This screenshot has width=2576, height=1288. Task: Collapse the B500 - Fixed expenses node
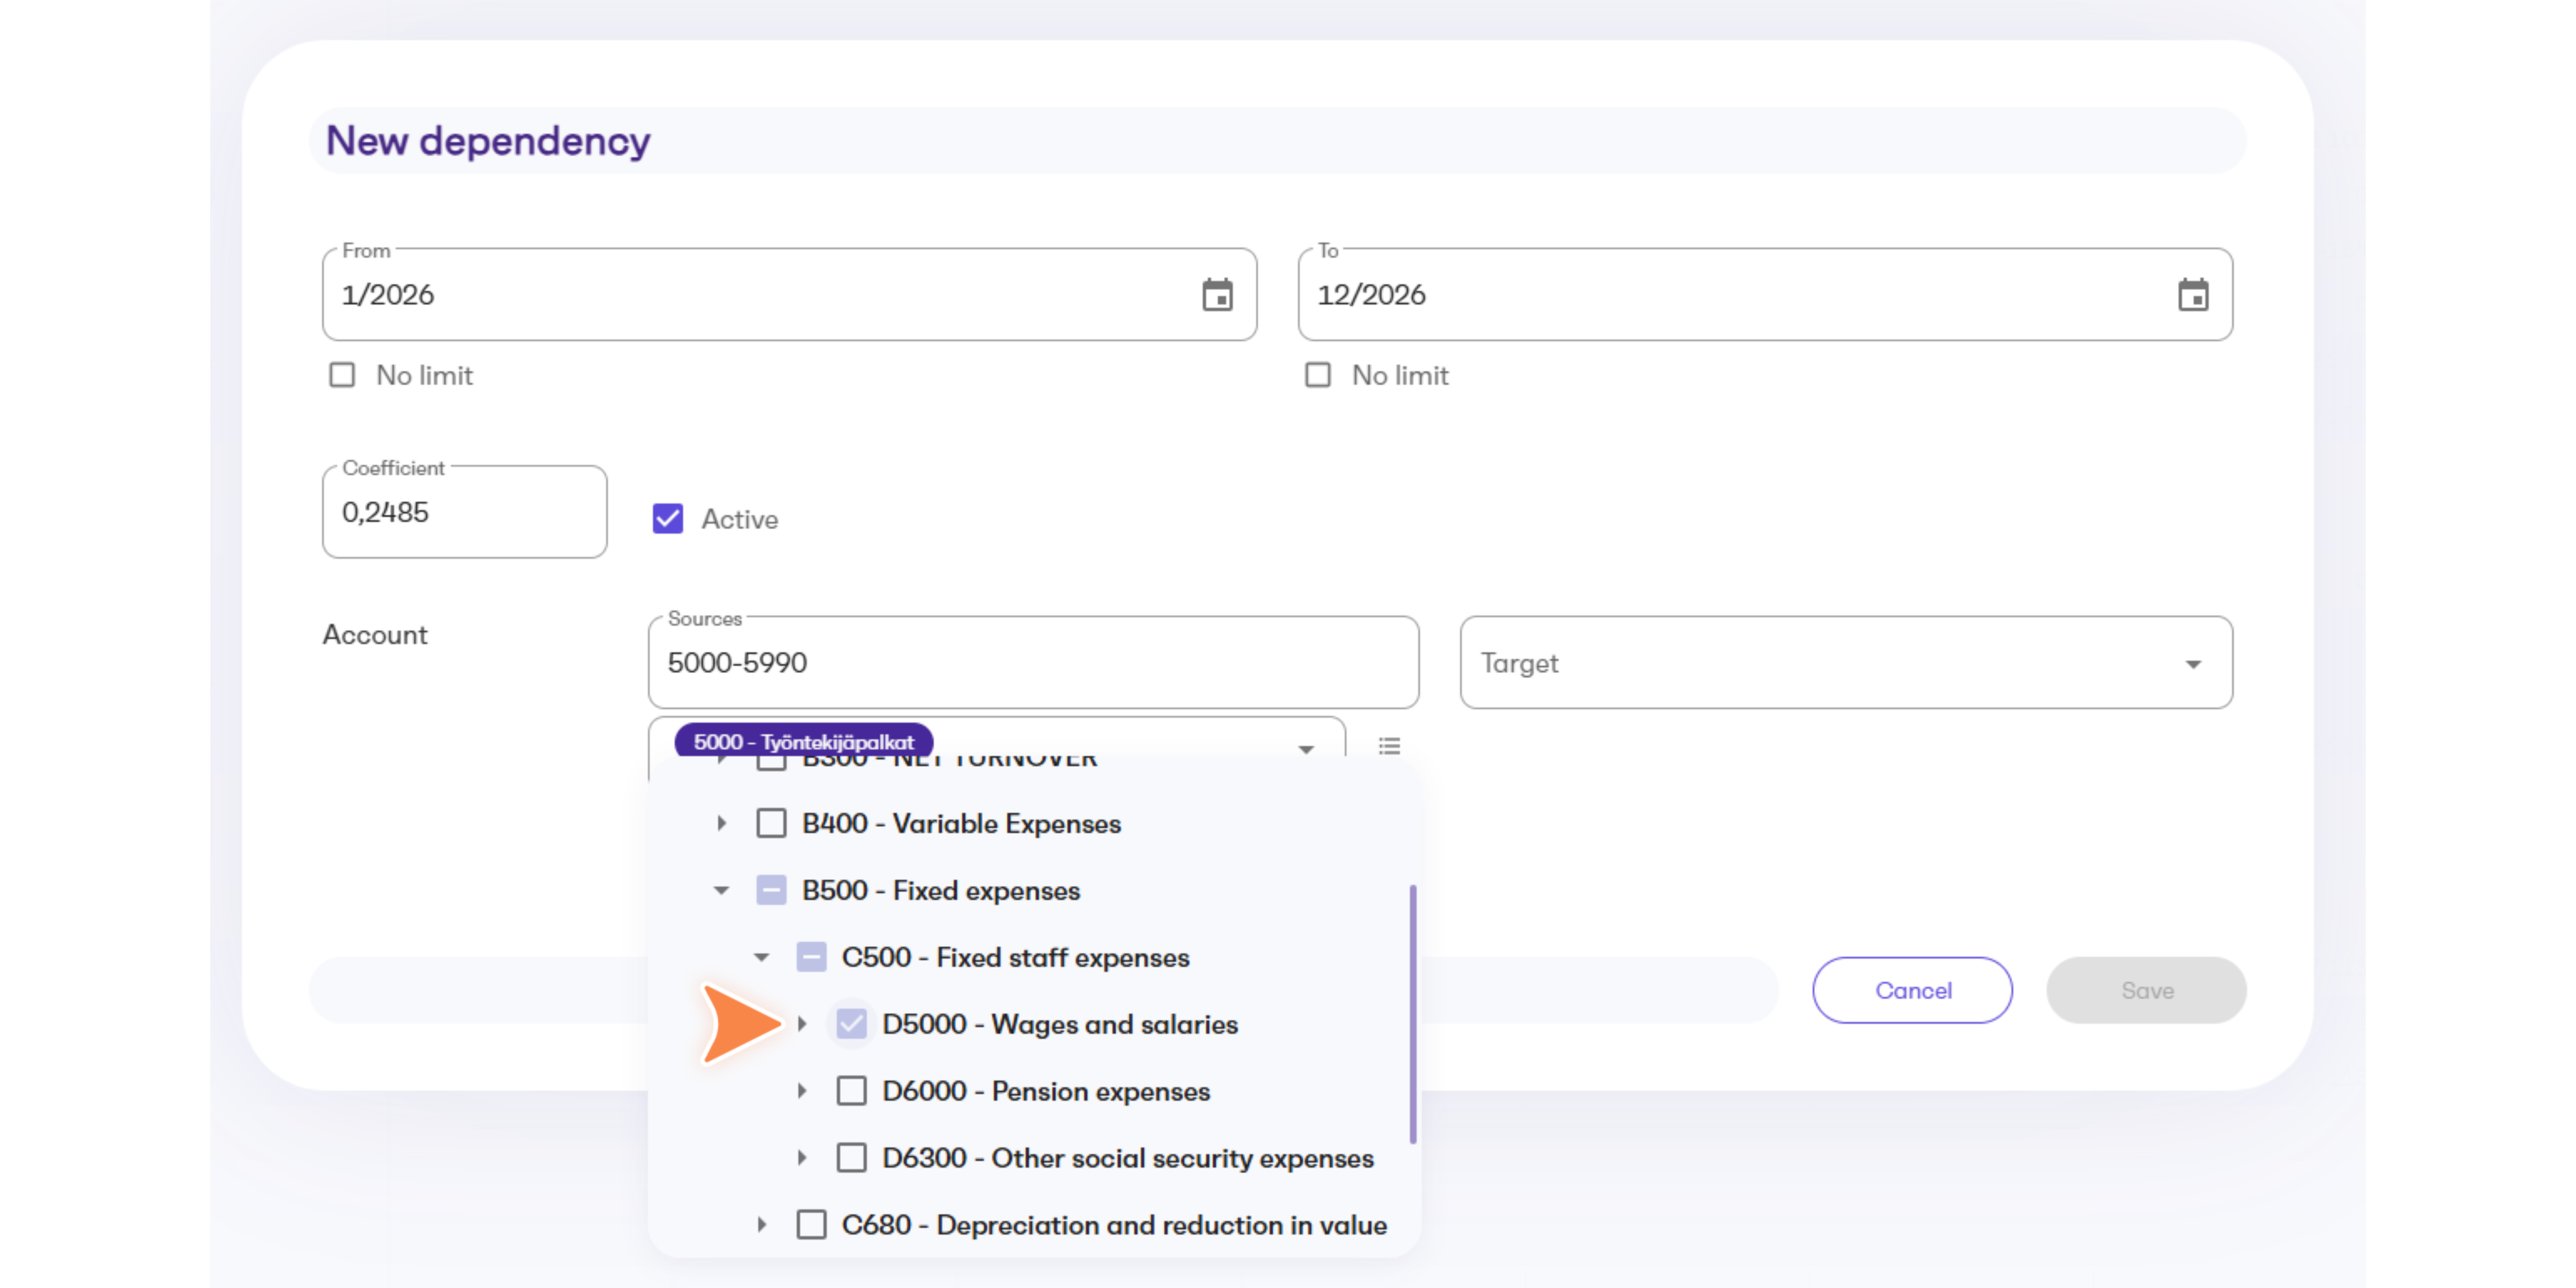pyautogui.click(x=721, y=890)
